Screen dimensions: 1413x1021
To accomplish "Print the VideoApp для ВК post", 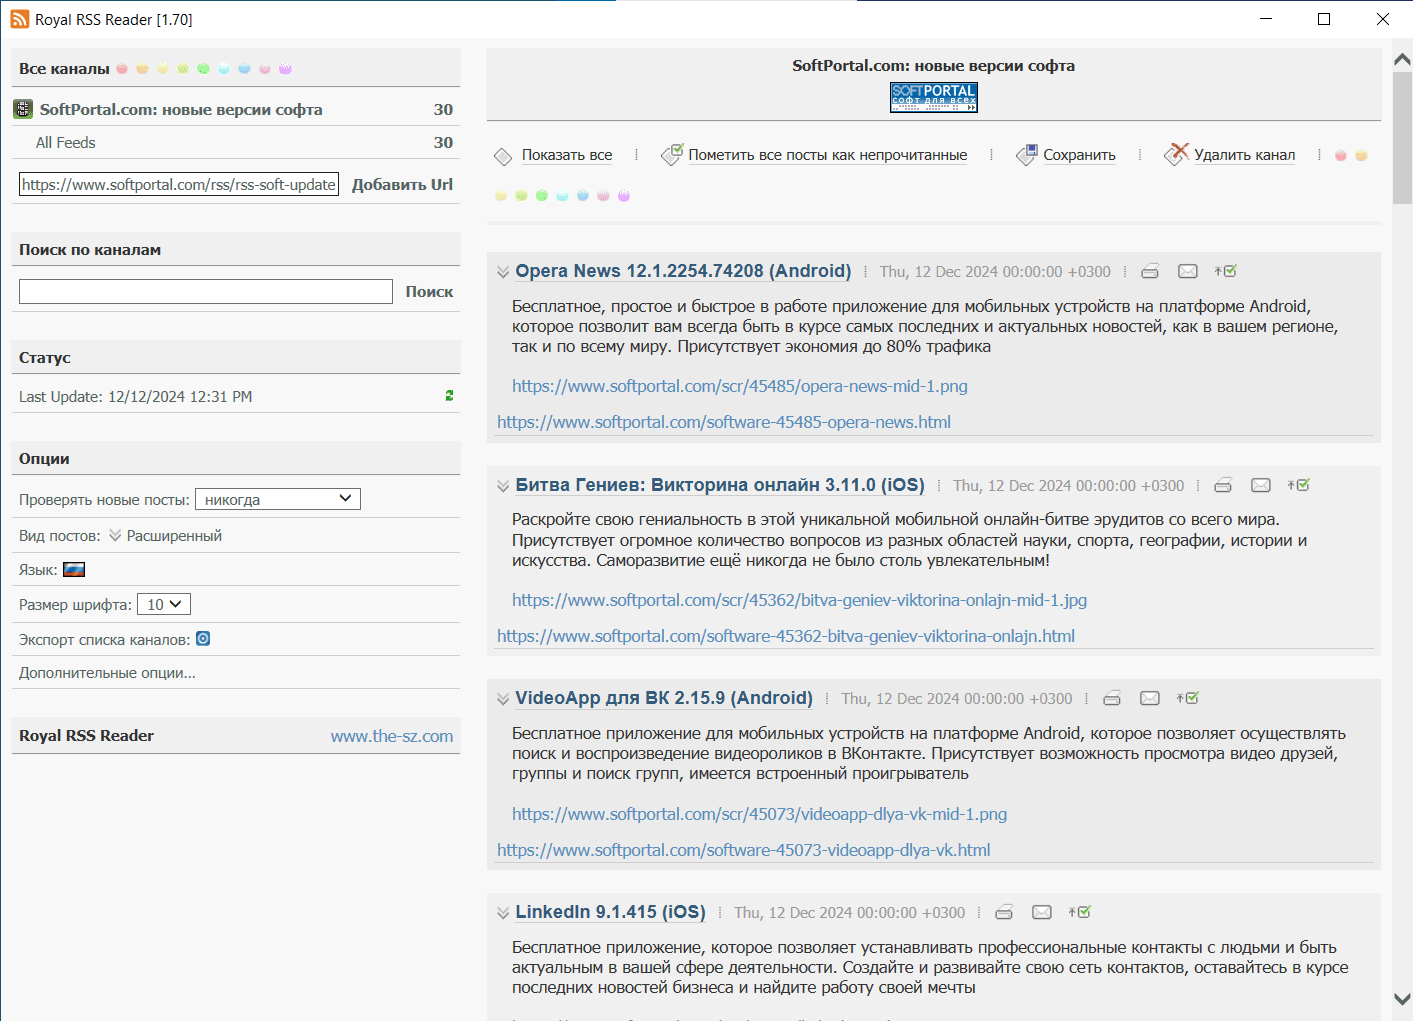I will pos(1112,698).
